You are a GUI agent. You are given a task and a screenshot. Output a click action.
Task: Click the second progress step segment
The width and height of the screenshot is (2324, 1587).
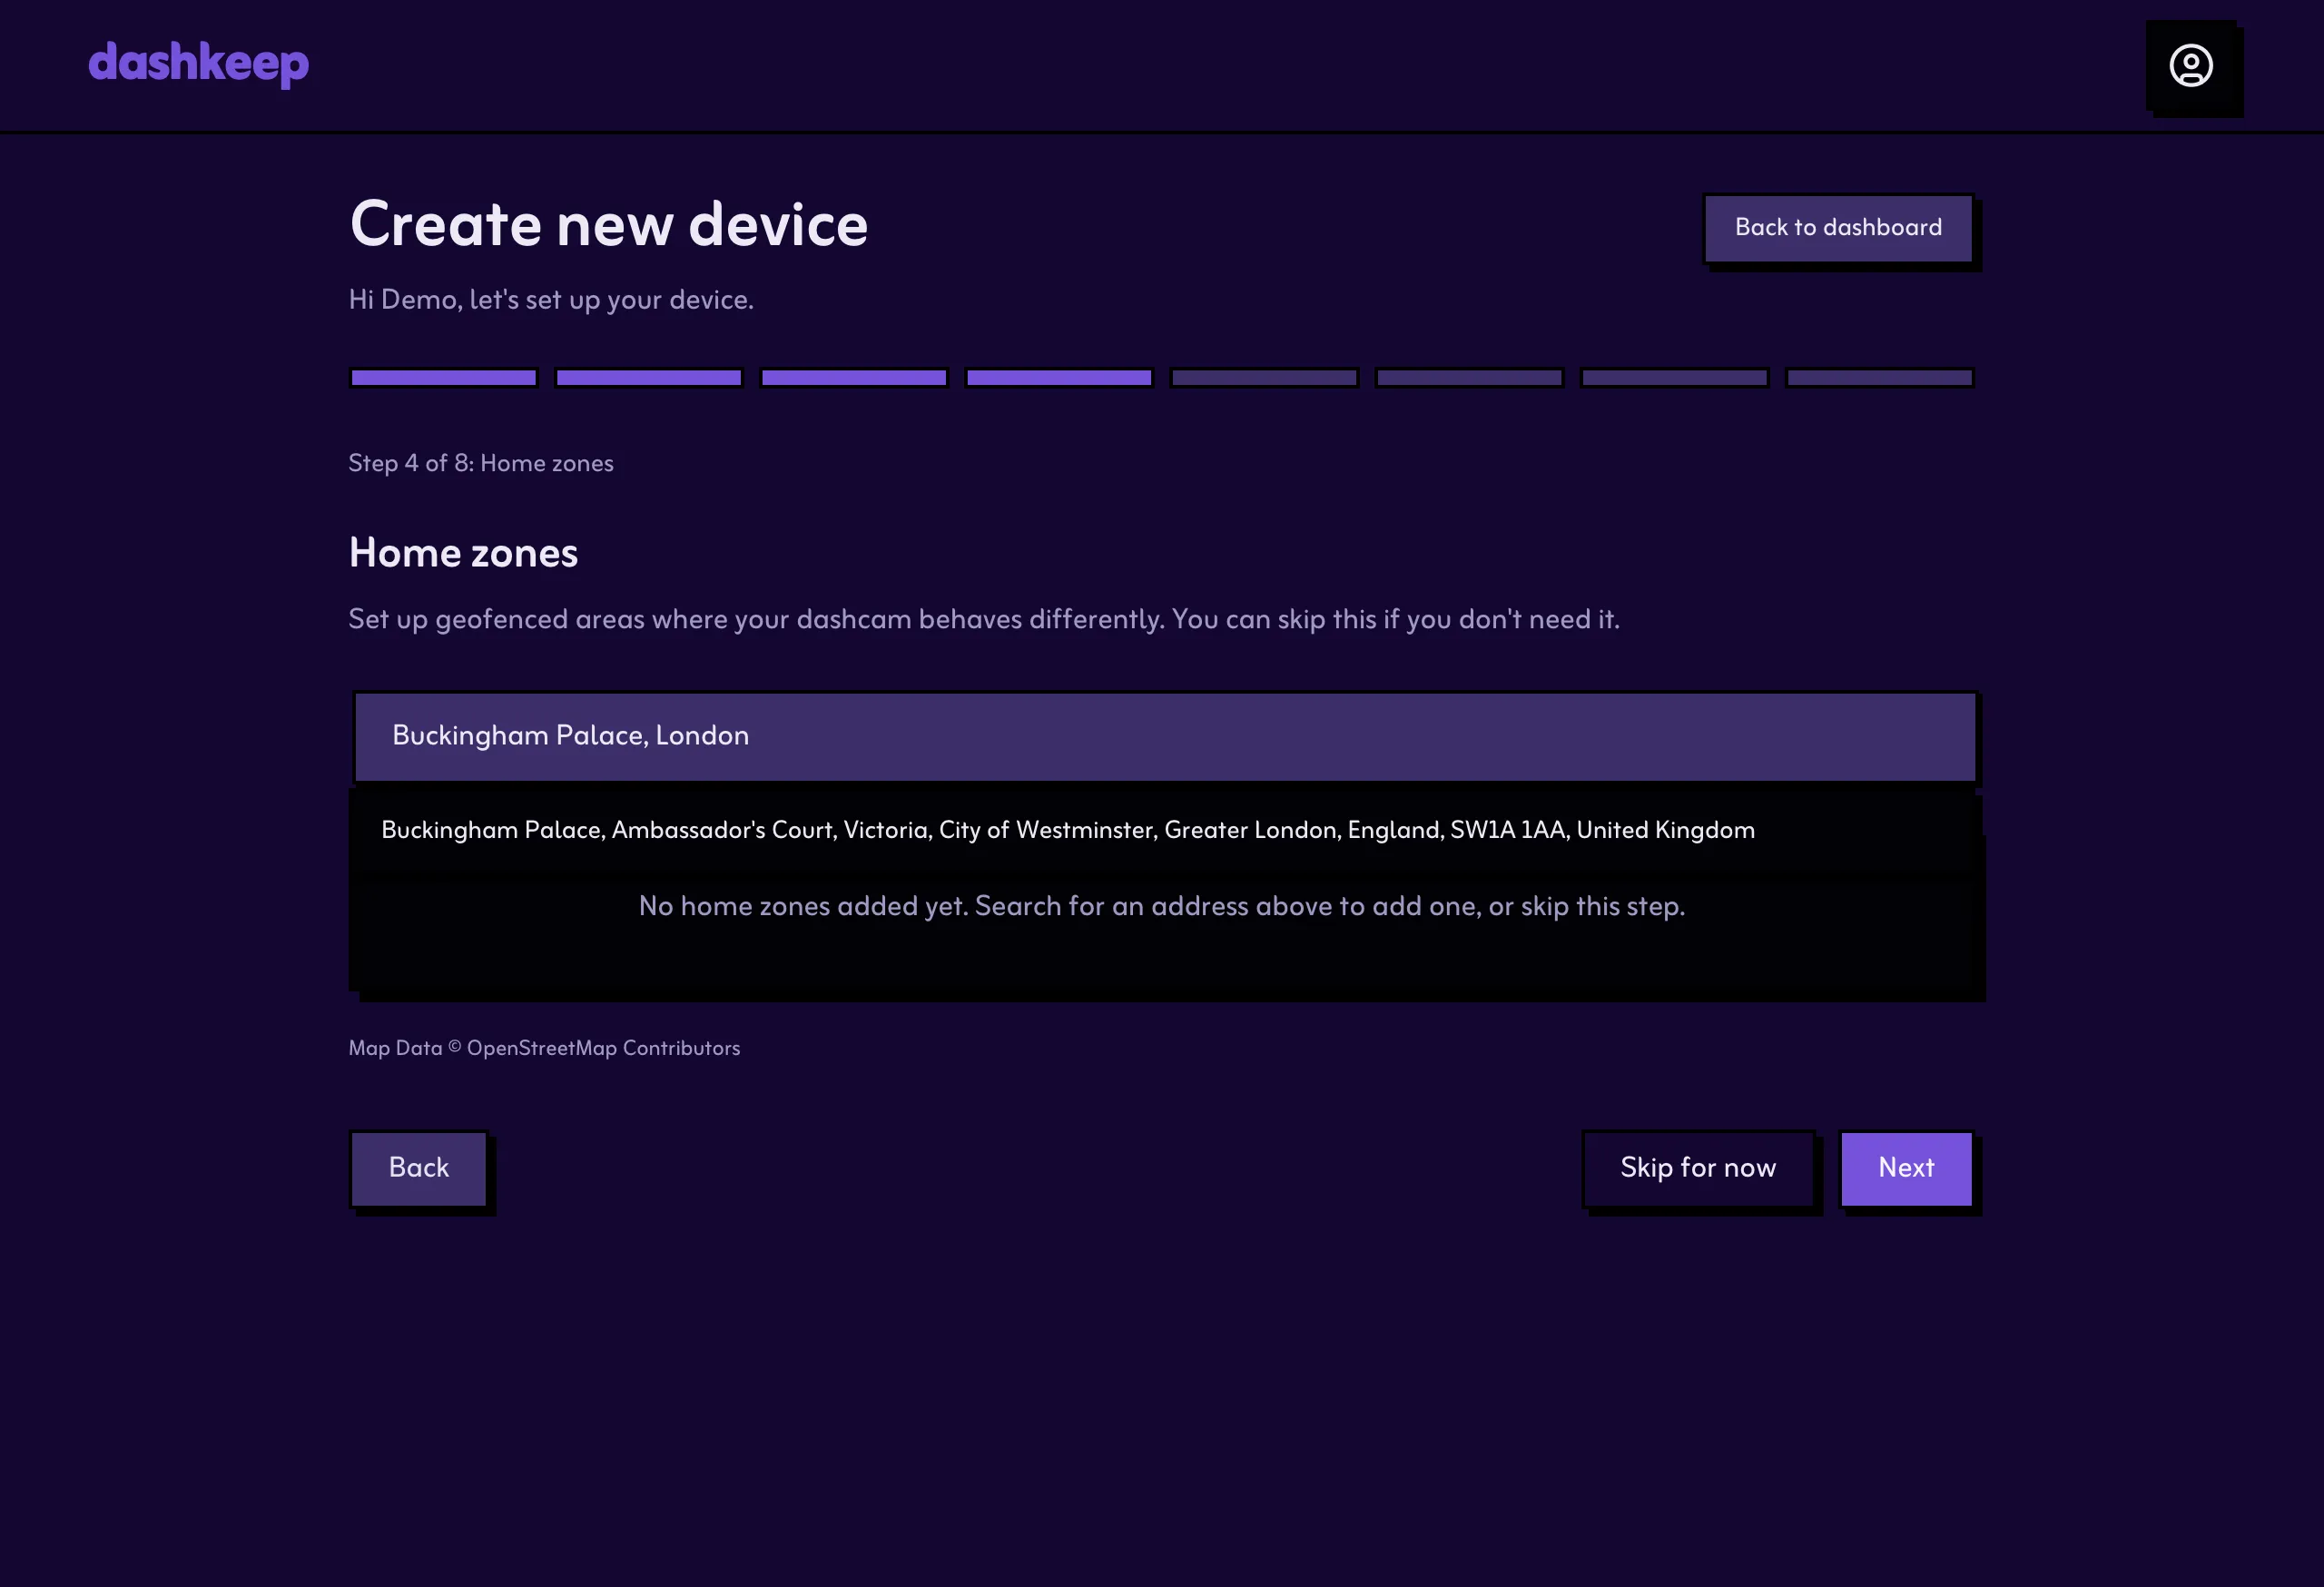coord(649,378)
